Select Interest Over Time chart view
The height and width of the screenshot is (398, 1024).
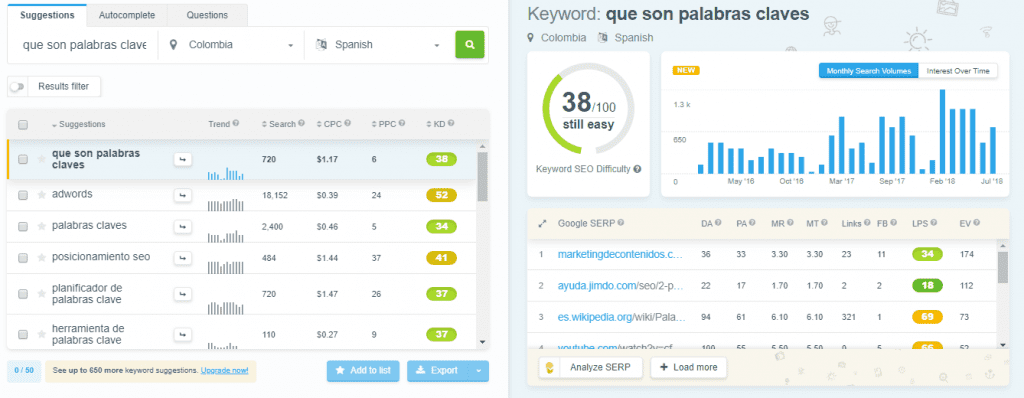point(958,71)
